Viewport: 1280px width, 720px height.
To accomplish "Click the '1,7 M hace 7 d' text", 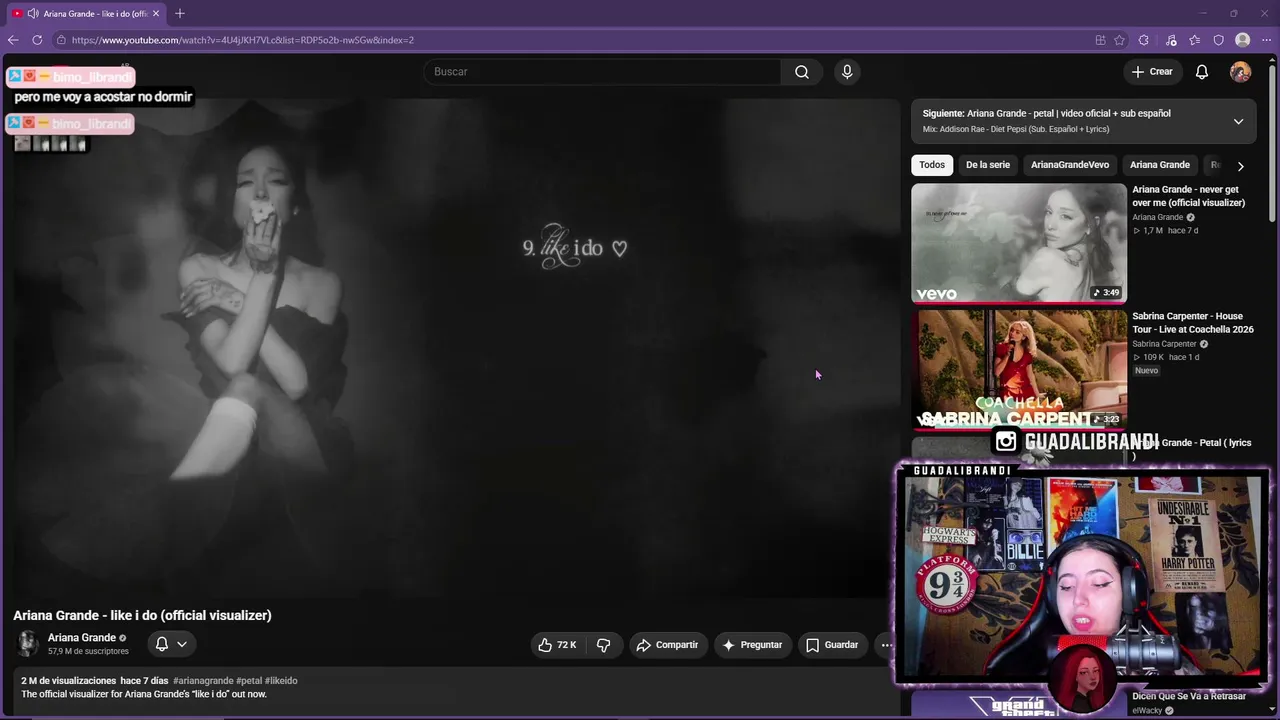I will [1170, 231].
